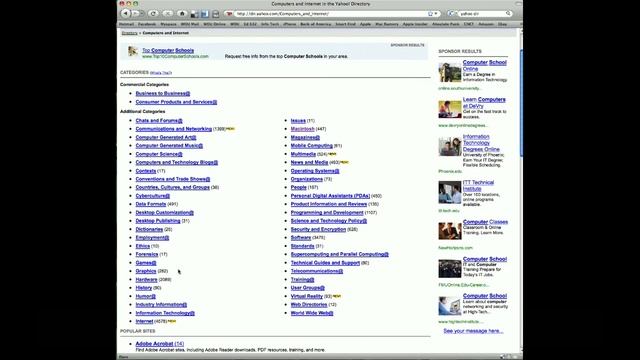Open Personal Digital Assistants (PDAs) category
The image size is (640, 360).
click(330, 196)
